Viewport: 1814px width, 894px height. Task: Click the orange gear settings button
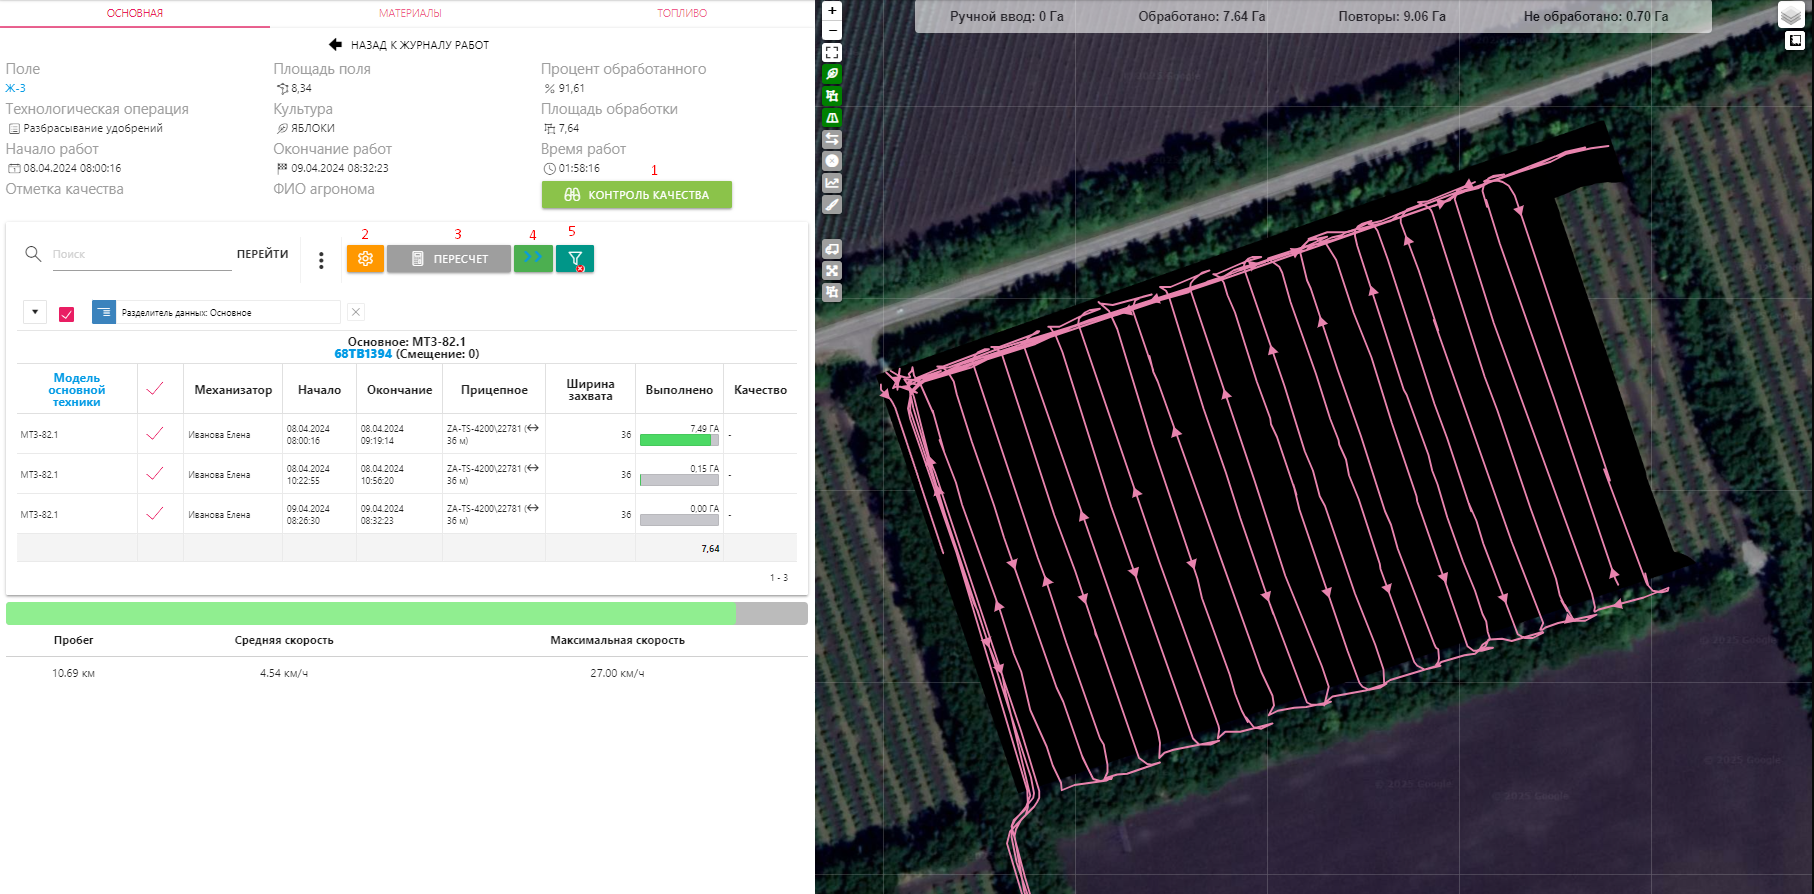(x=365, y=259)
